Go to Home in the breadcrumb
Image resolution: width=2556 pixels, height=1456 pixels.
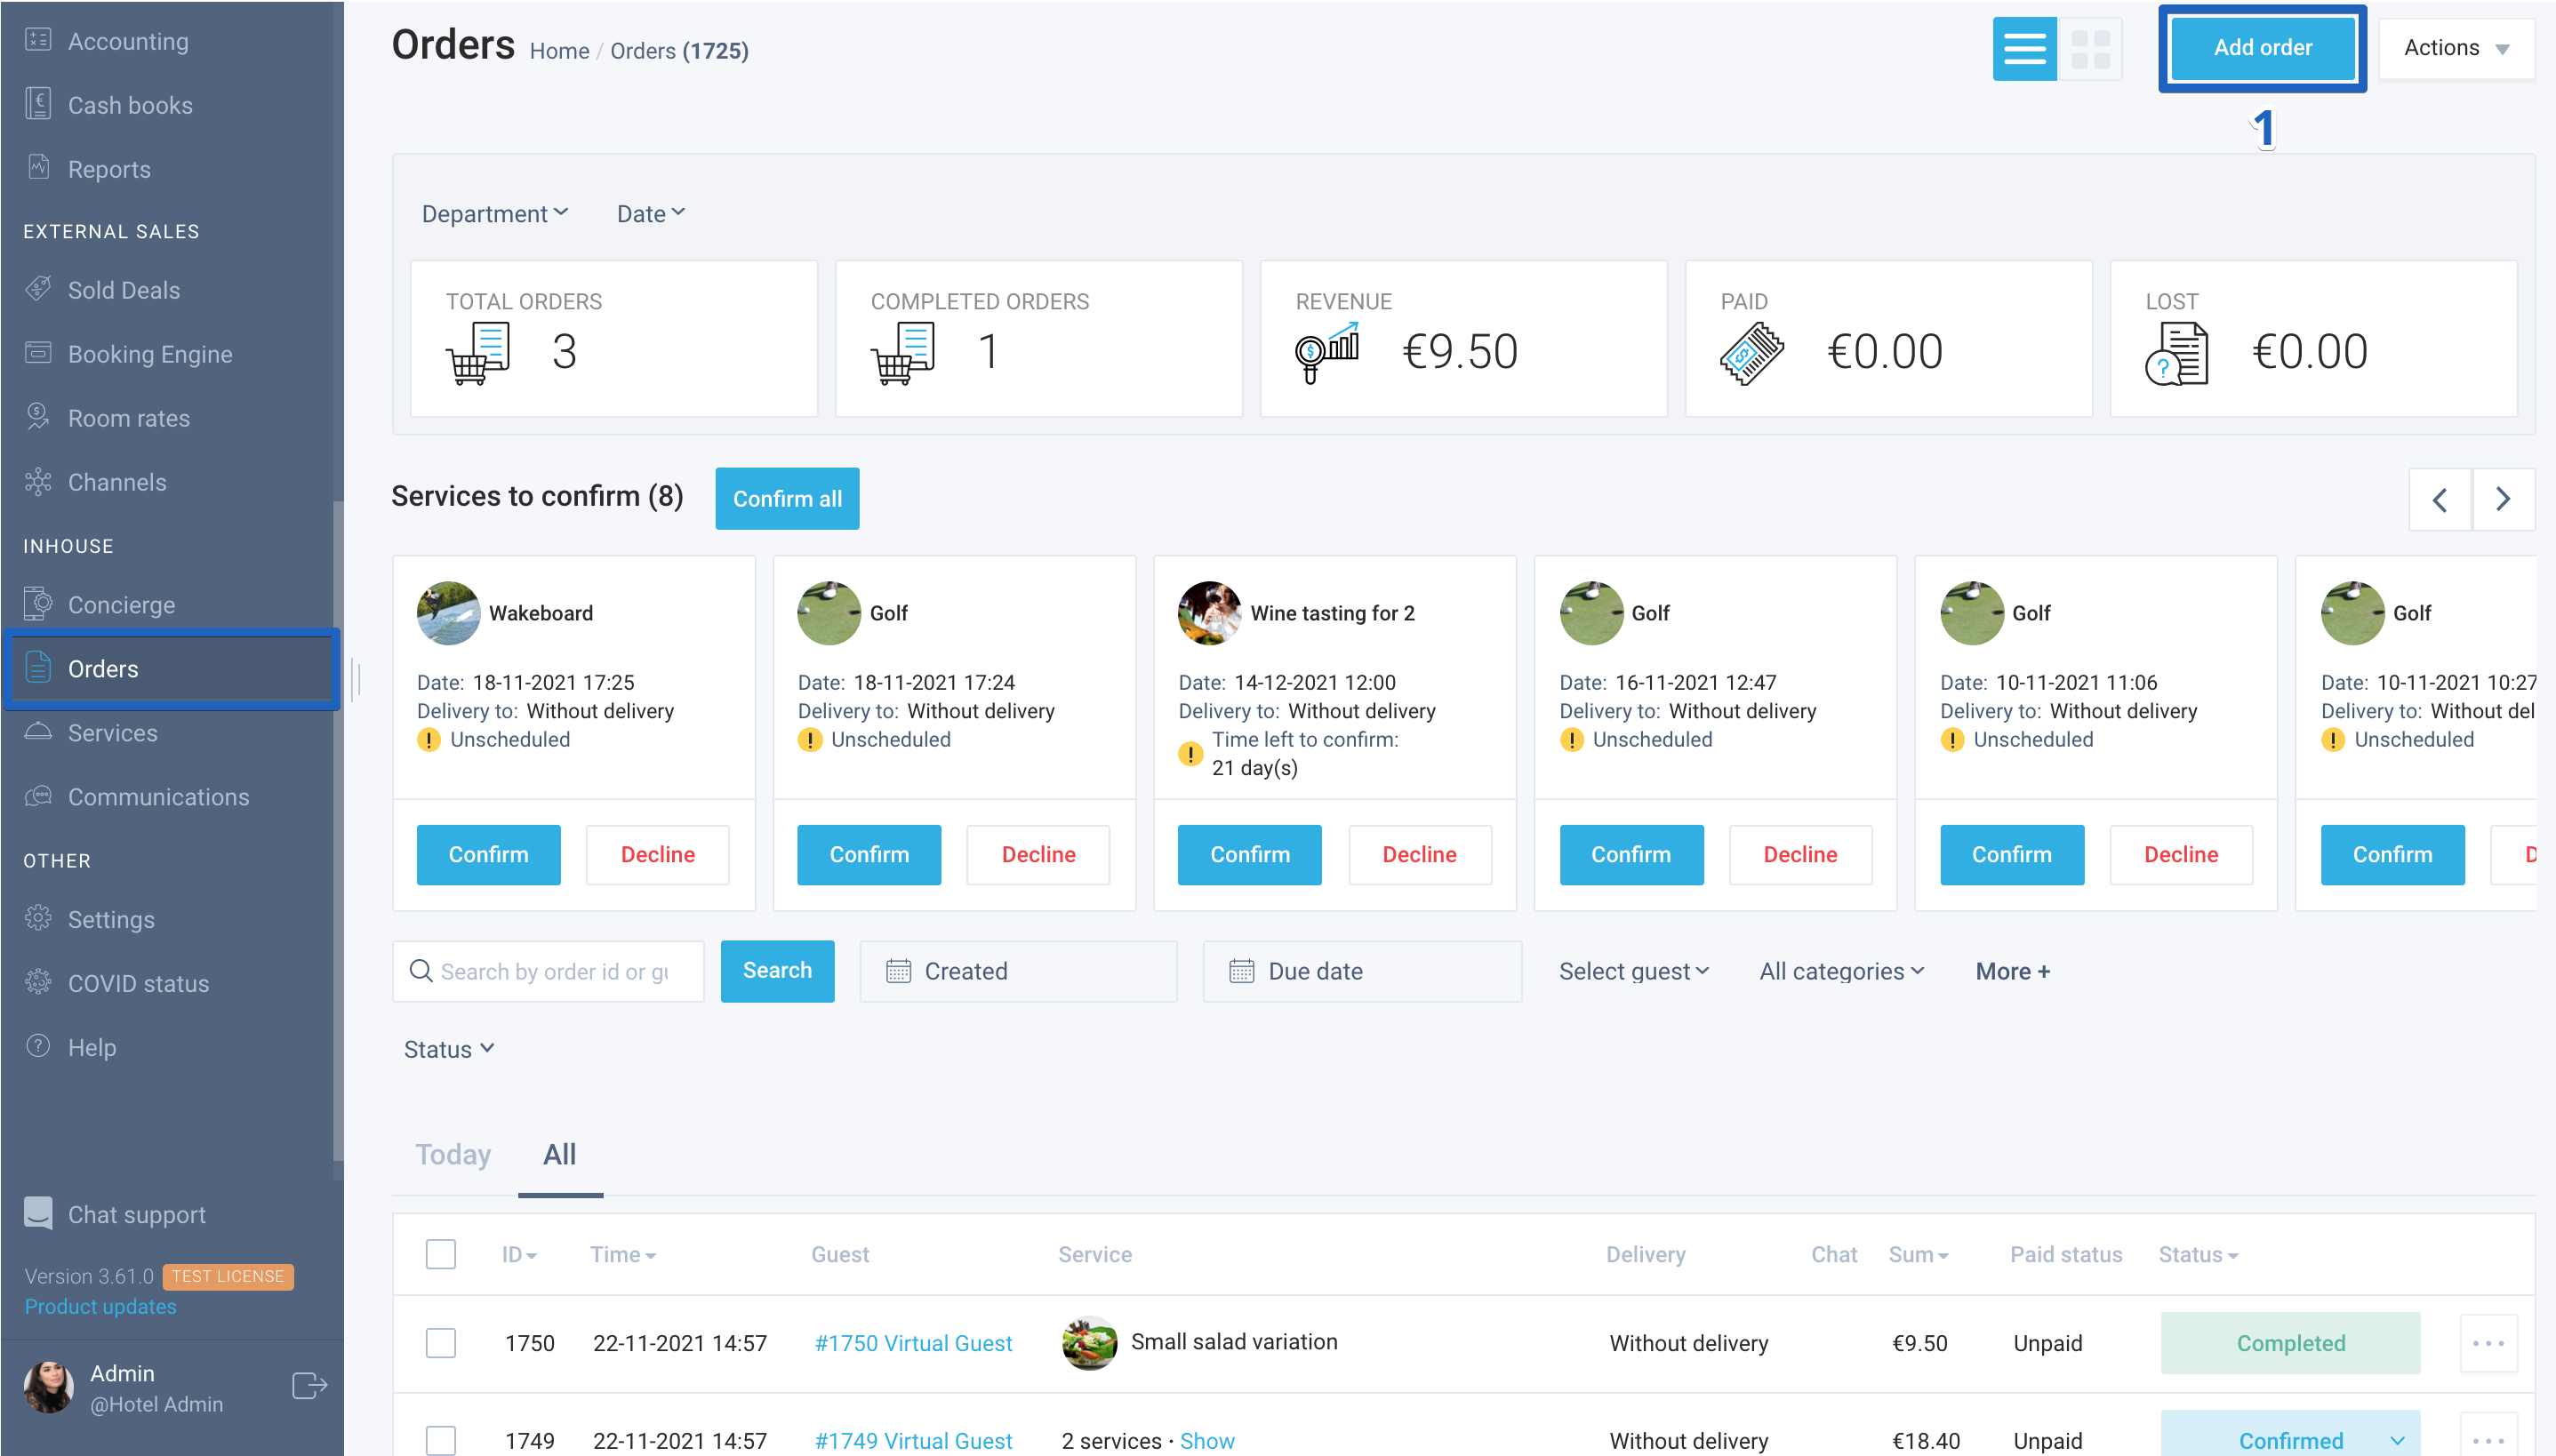[559, 51]
